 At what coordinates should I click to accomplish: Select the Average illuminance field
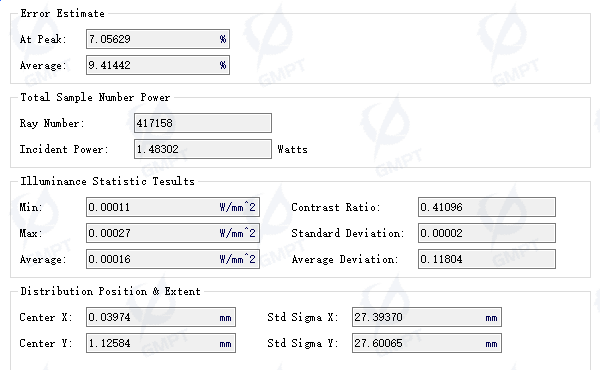point(173,259)
